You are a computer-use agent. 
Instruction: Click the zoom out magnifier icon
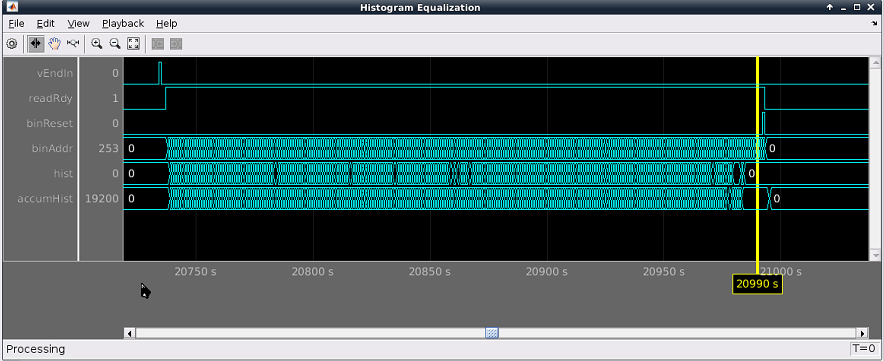point(115,43)
